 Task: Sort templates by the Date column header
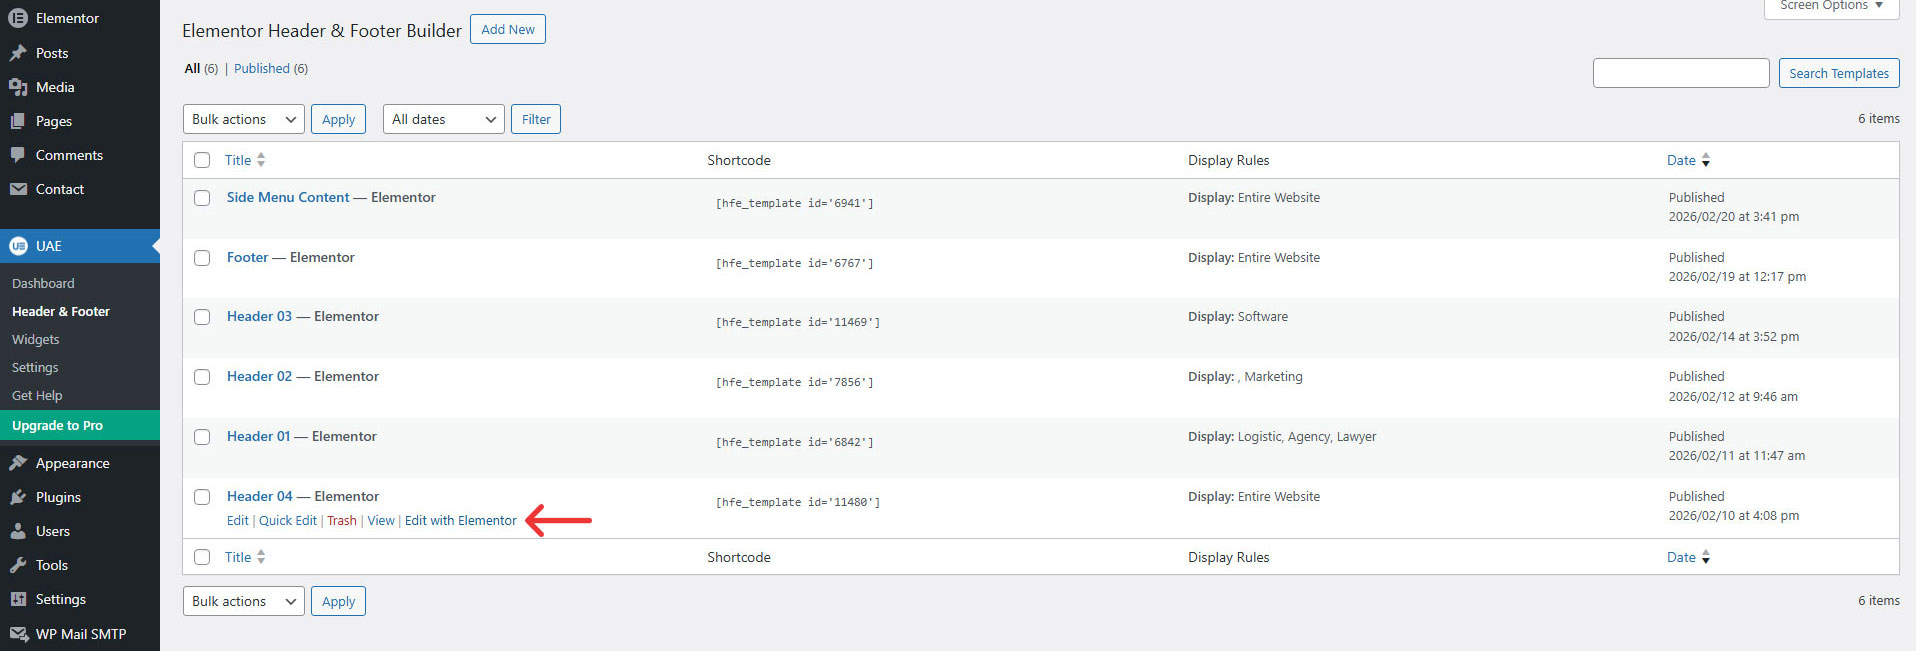tap(1681, 160)
